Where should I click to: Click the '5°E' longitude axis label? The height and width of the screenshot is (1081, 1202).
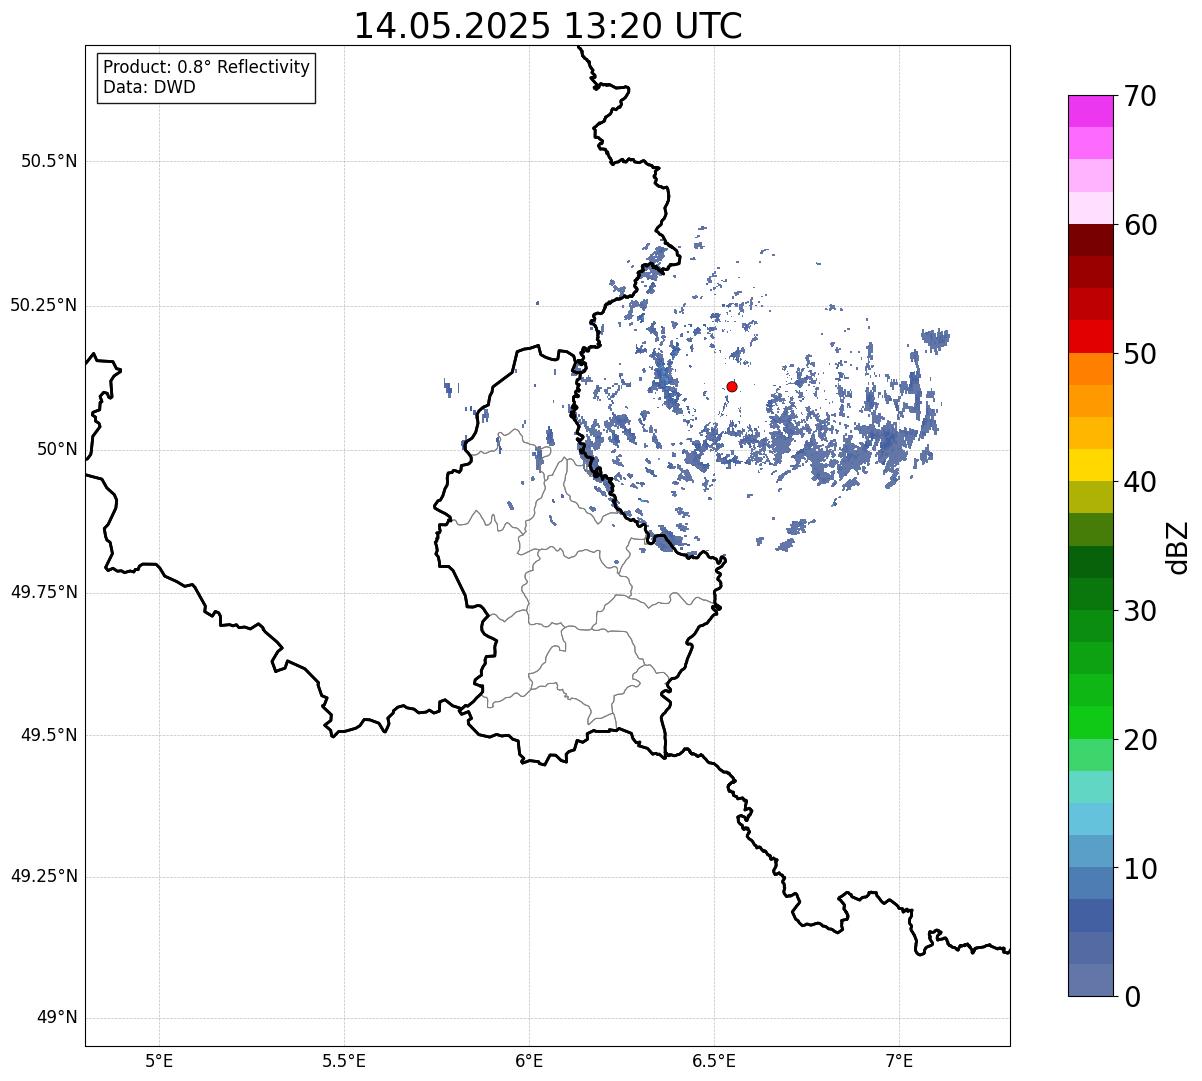click(x=159, y=1061)
